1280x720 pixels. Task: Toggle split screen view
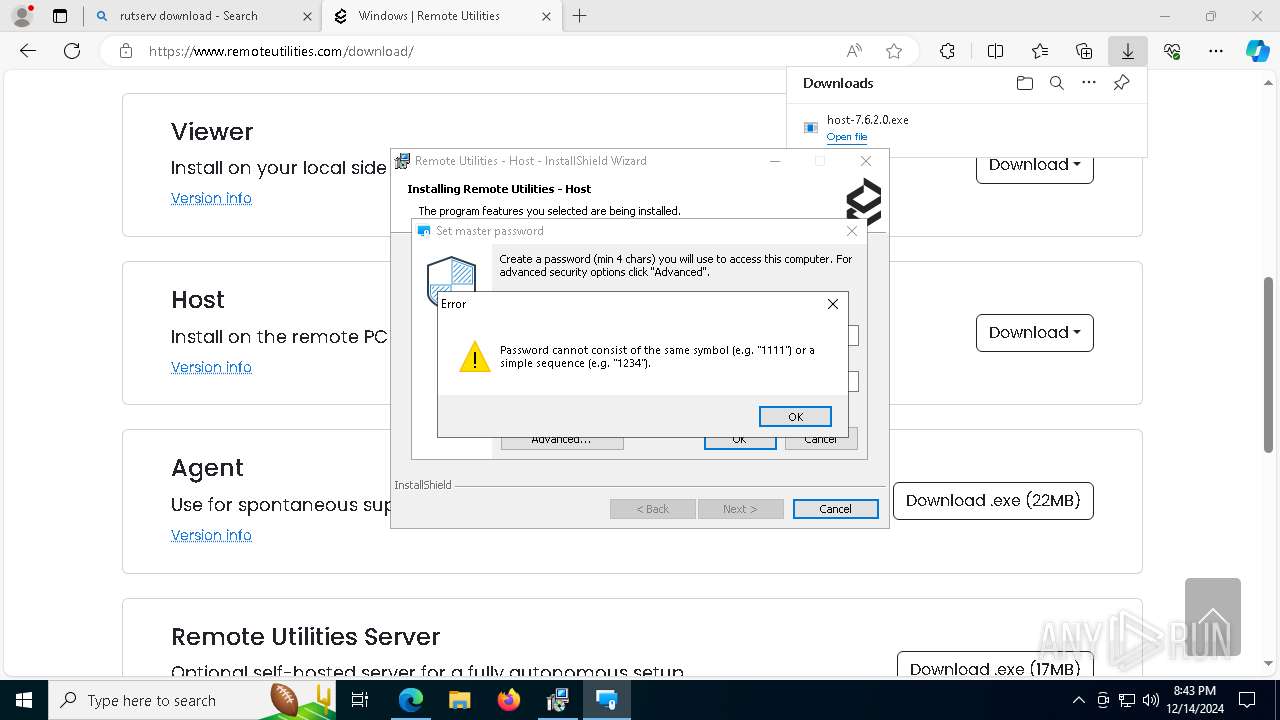pos(995,51)
